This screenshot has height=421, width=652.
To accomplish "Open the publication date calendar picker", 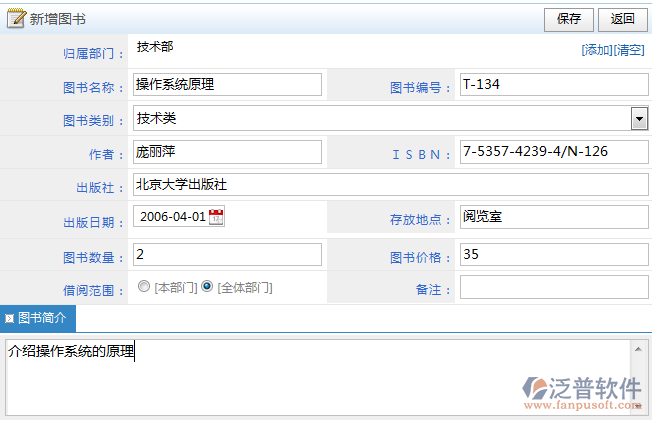I will pos(216,216).
